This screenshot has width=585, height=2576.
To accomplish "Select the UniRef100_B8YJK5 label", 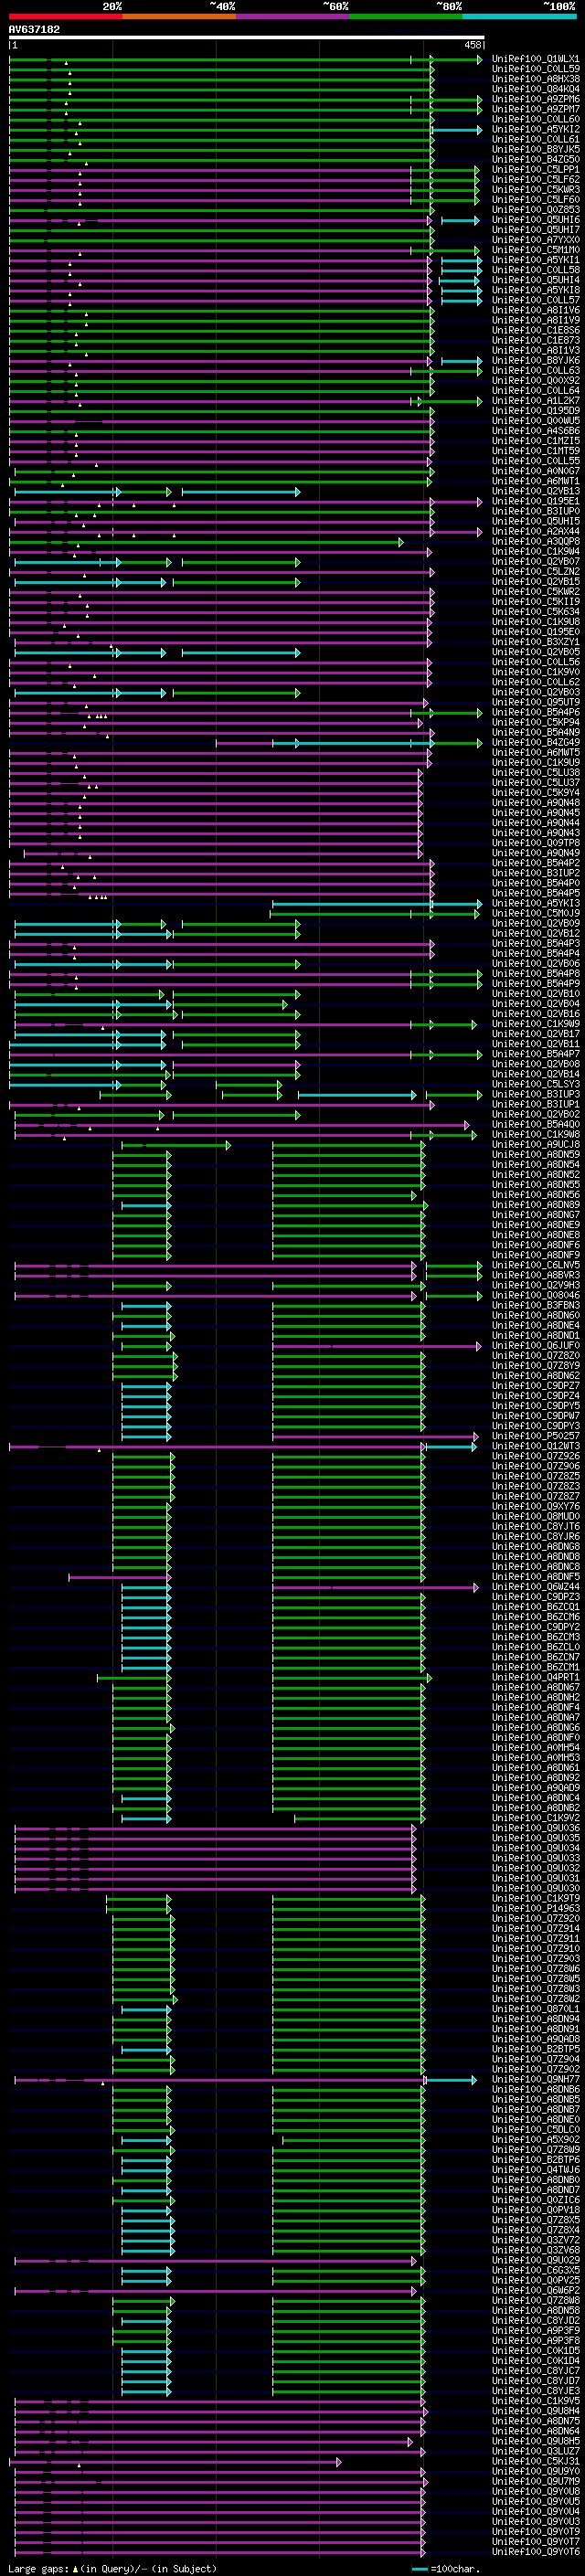I will tap(536, 149).
